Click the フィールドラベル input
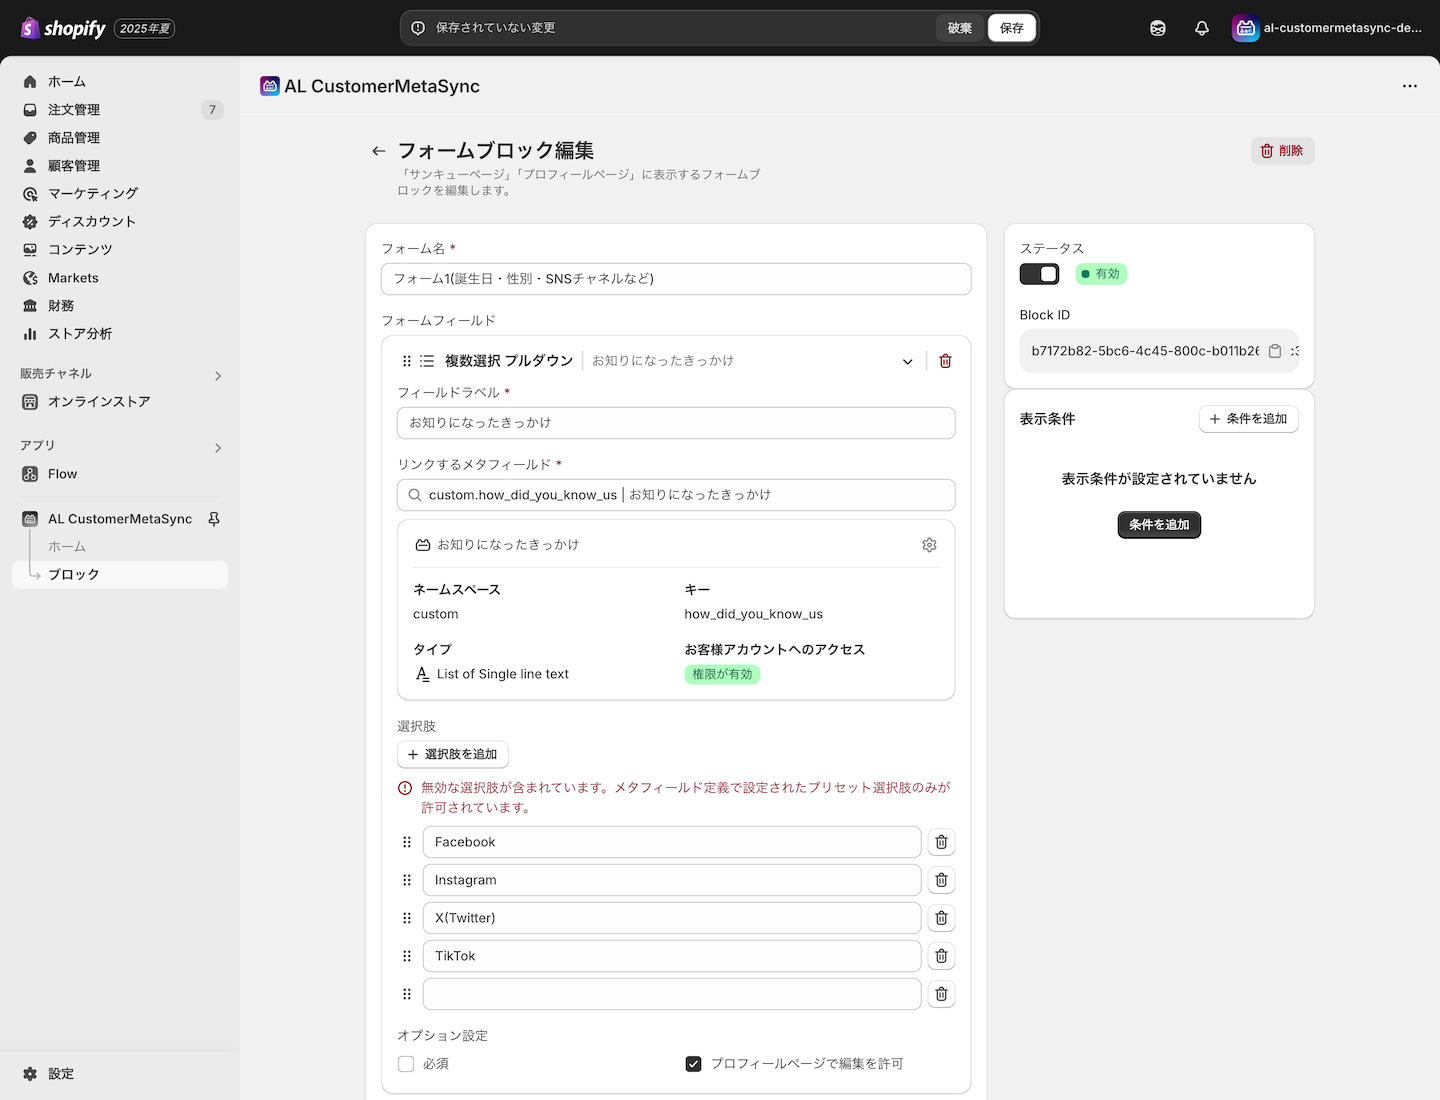Screen dimensions: 1440x1100 click(x=676, y=423)
